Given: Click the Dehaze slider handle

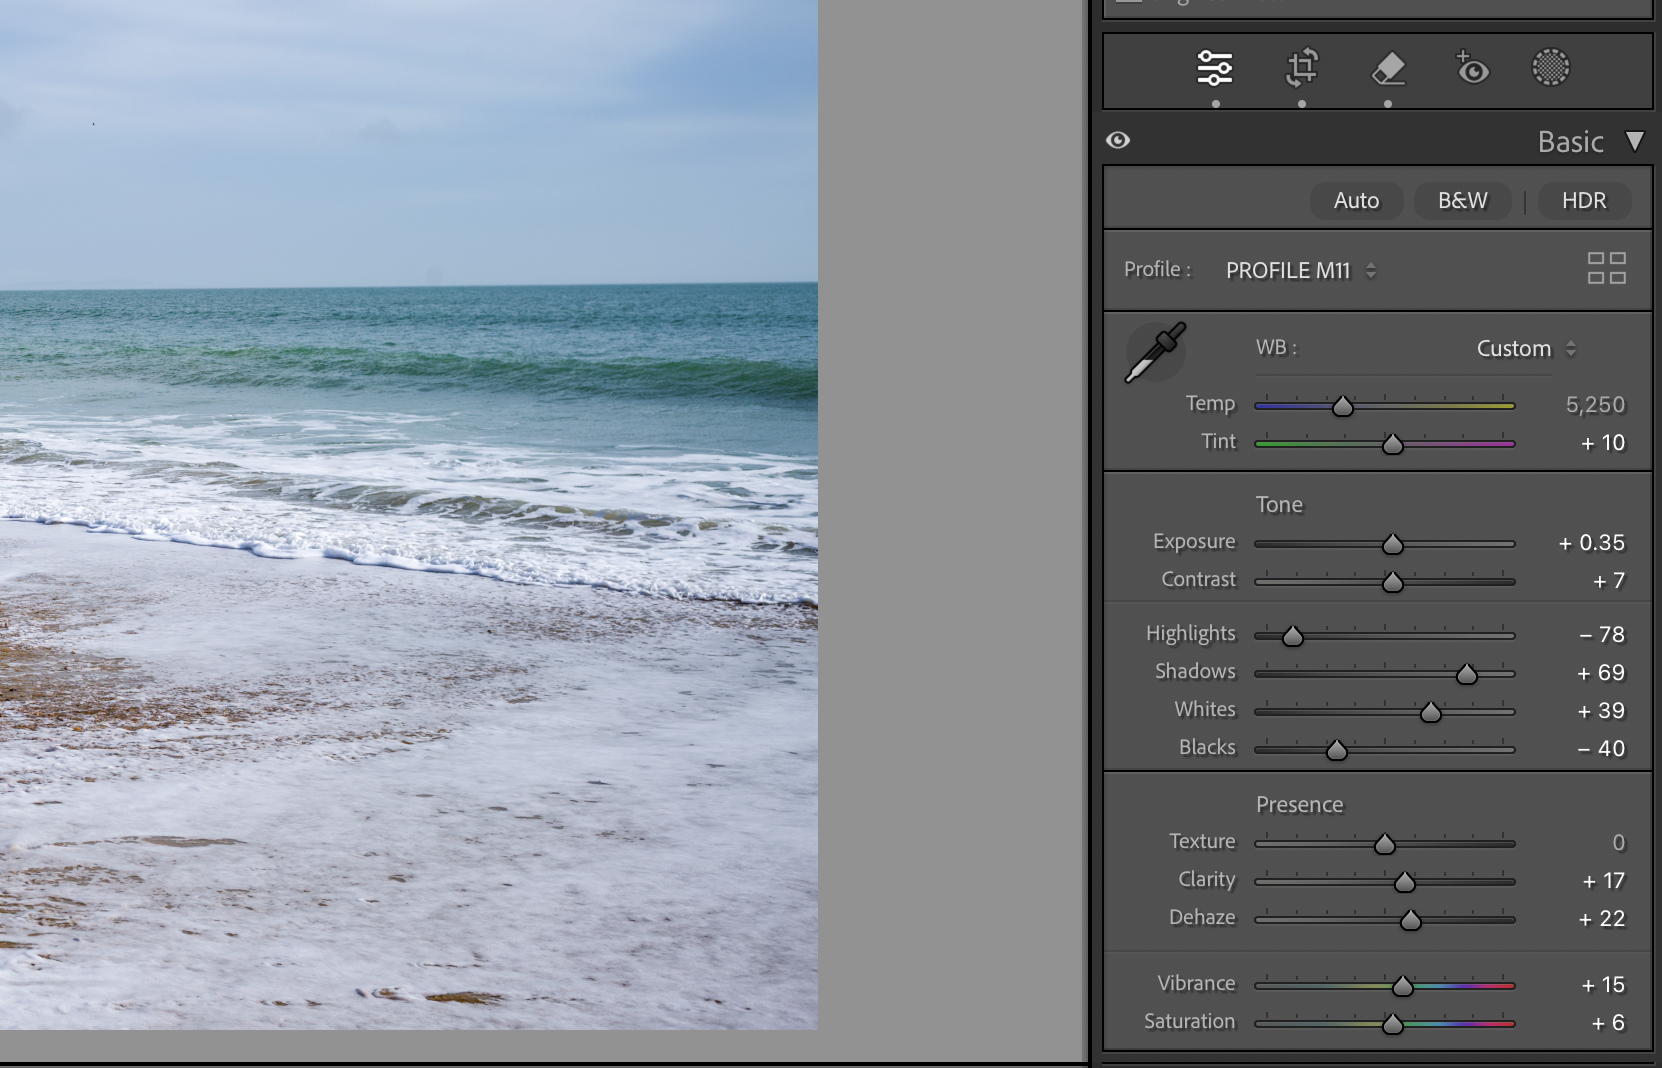Looking at the screenshot, I should pos(1410,920).
